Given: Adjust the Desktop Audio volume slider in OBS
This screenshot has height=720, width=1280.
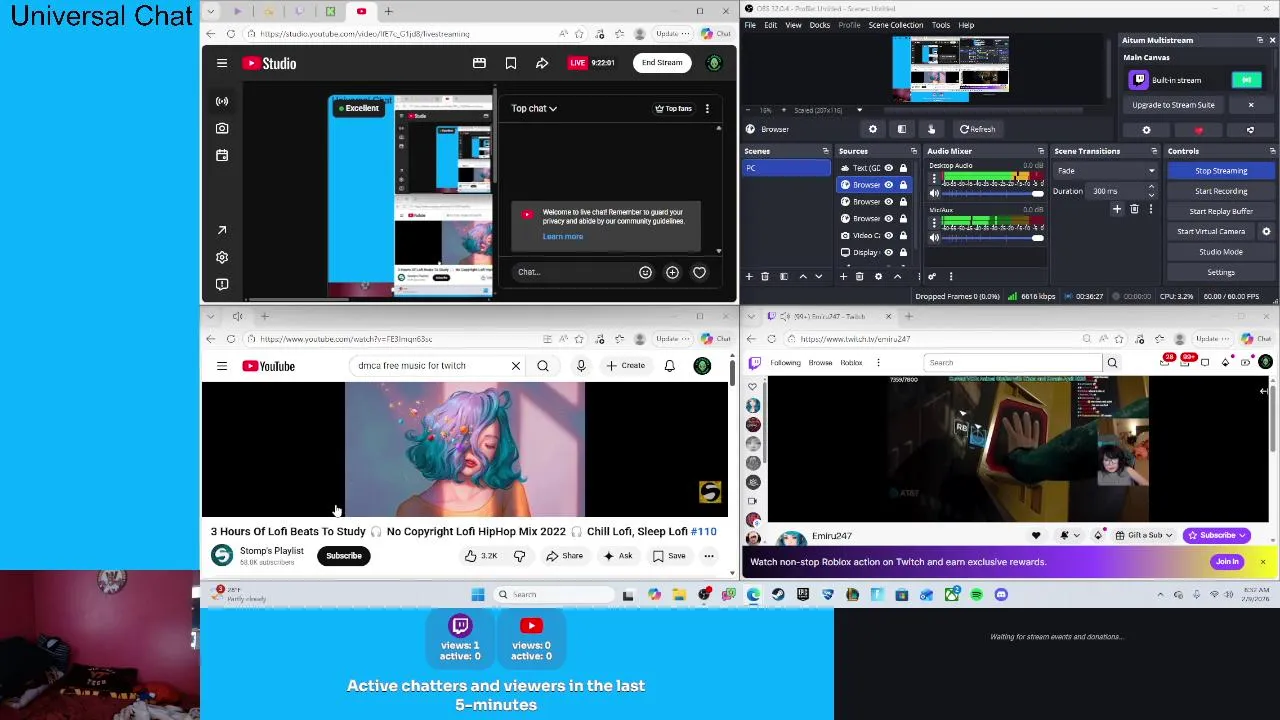Looking at the screenshot, I should pos(991,194).
